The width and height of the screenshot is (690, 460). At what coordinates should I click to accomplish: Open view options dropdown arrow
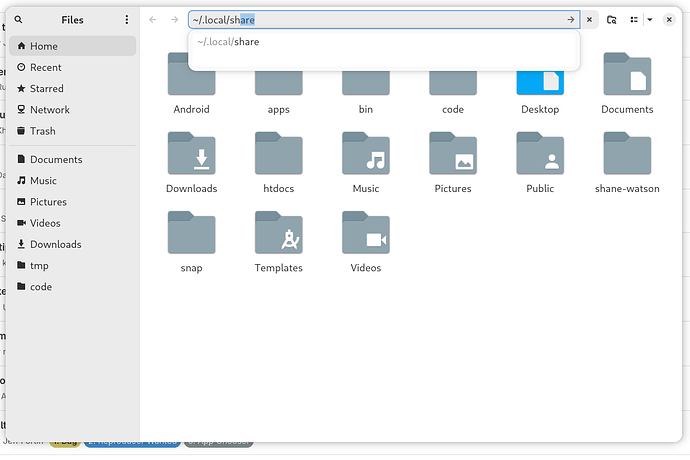(650, 20)
